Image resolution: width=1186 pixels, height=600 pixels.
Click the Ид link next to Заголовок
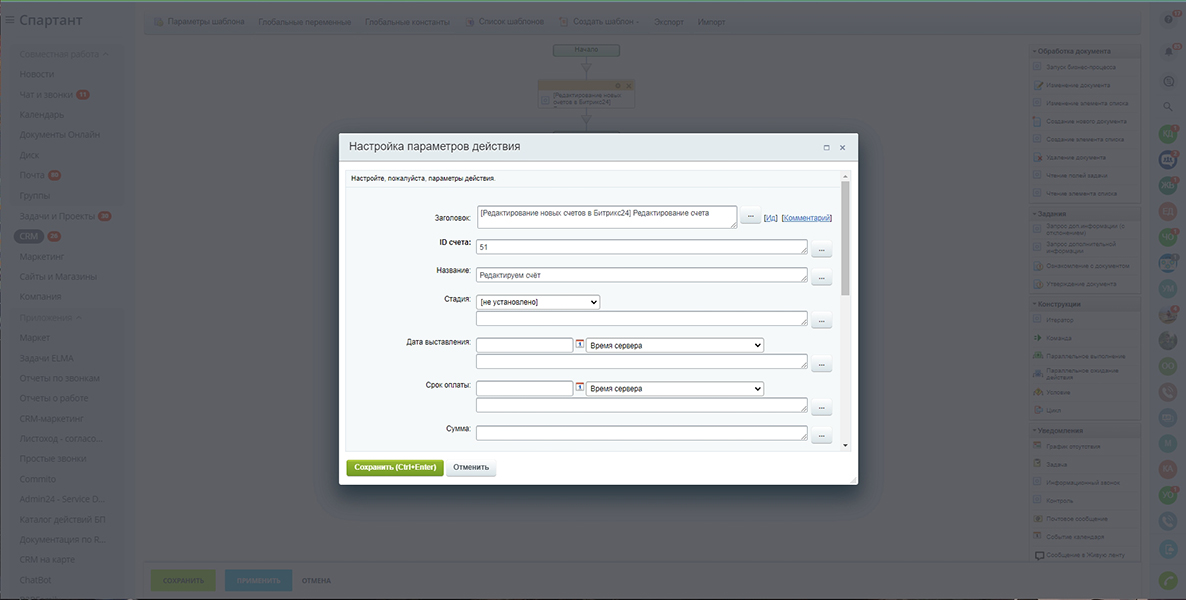tap(770, 217)
